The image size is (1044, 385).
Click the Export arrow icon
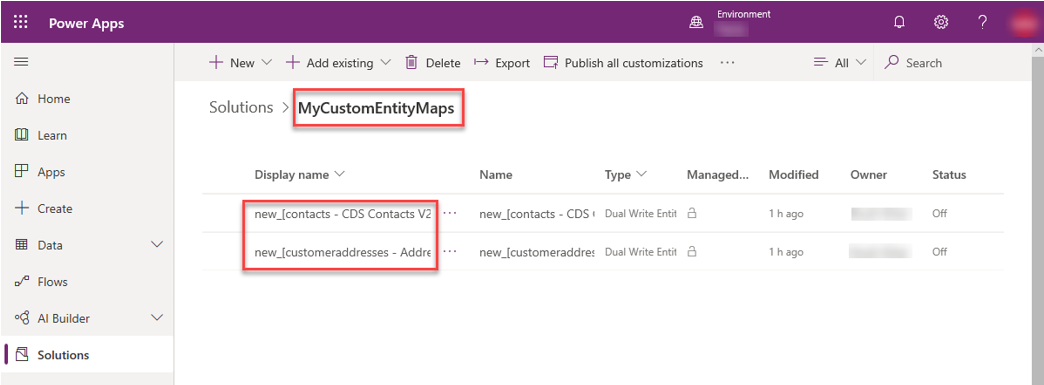coord(481,63)
